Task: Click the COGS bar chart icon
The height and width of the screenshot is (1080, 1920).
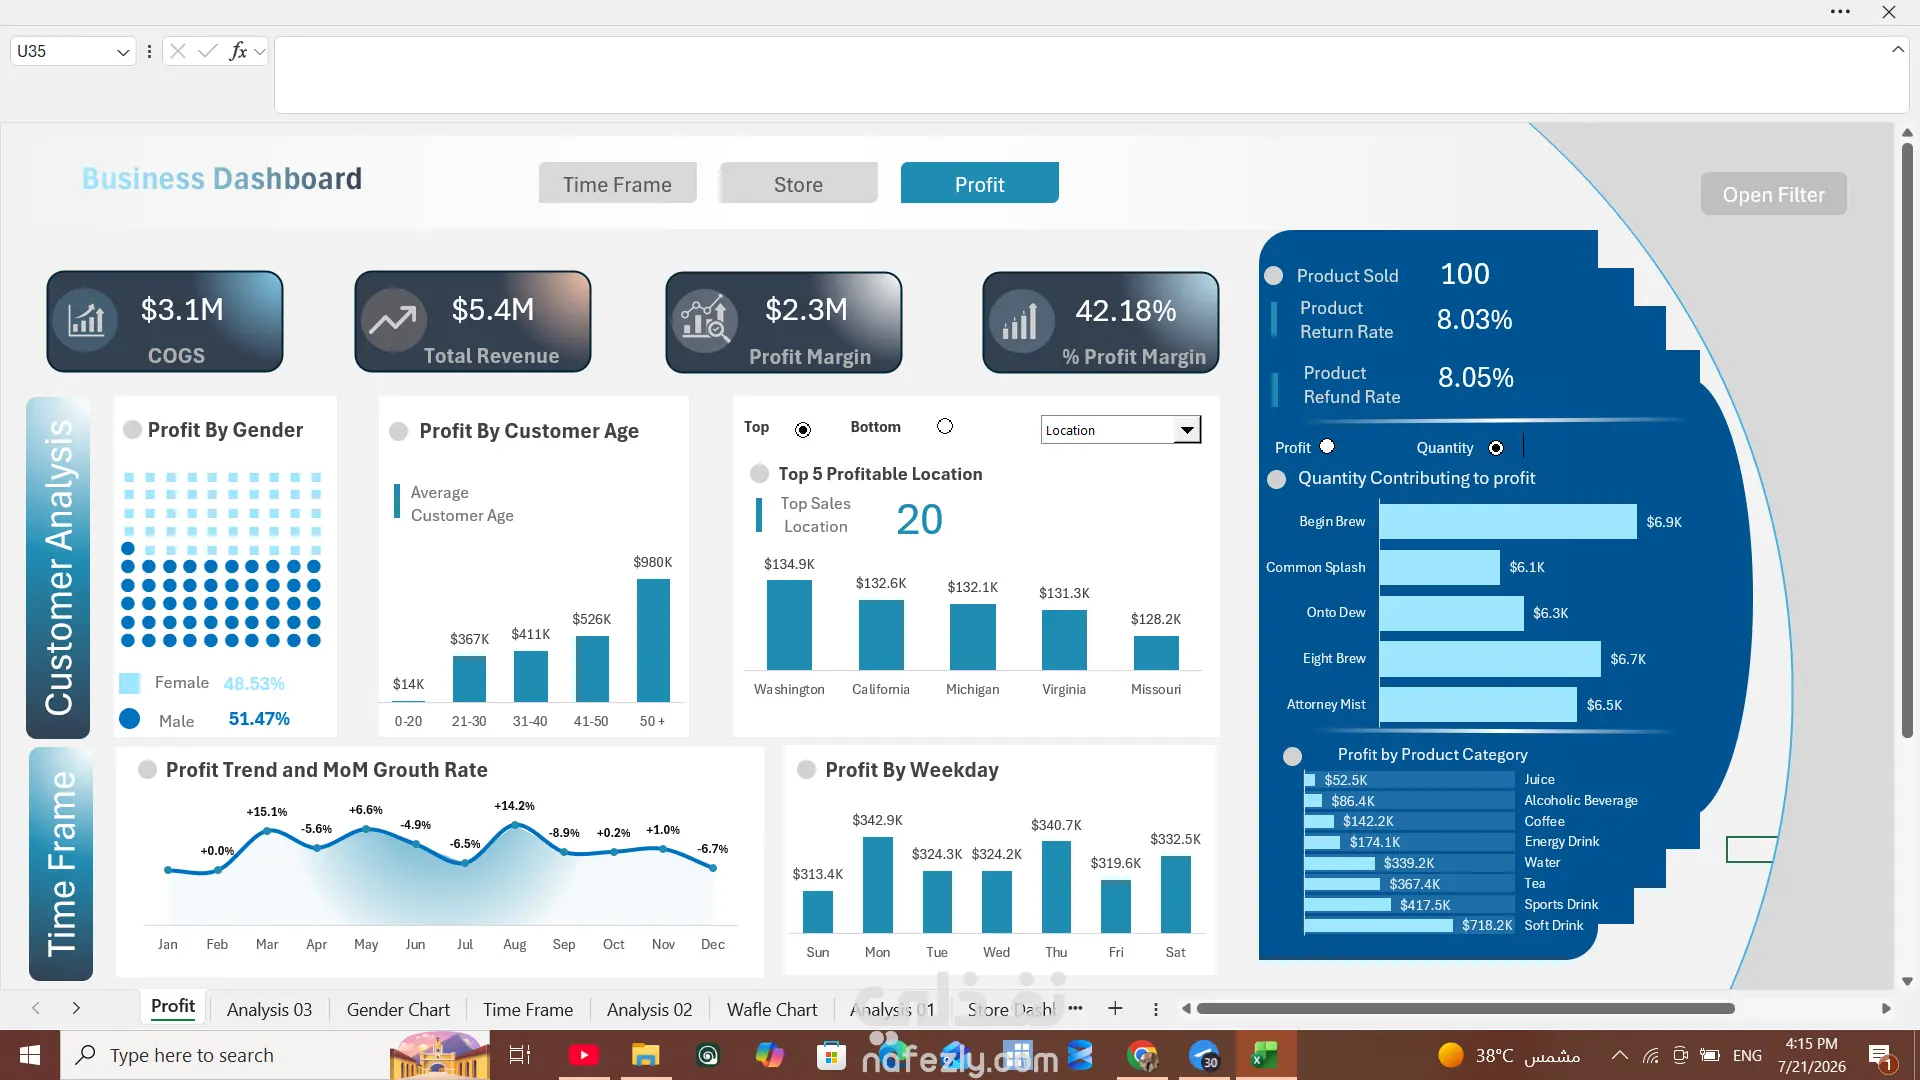Action: point(86,320)
